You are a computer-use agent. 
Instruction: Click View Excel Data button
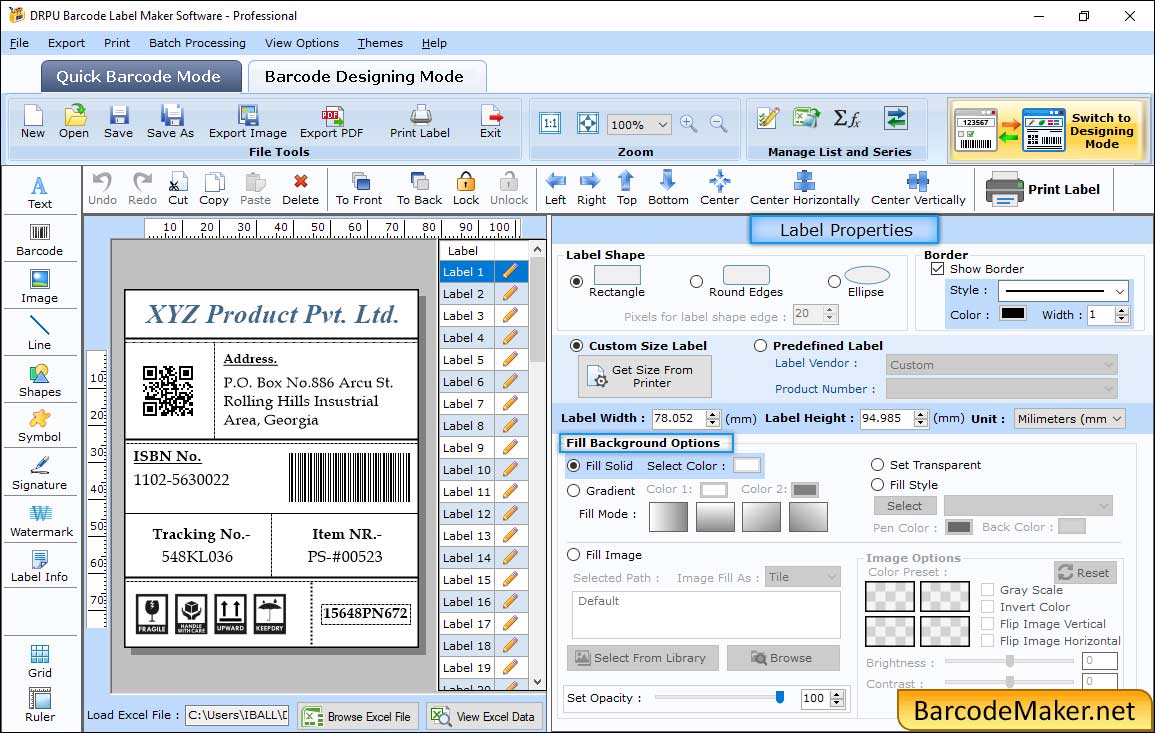click(x=484, y=716)
